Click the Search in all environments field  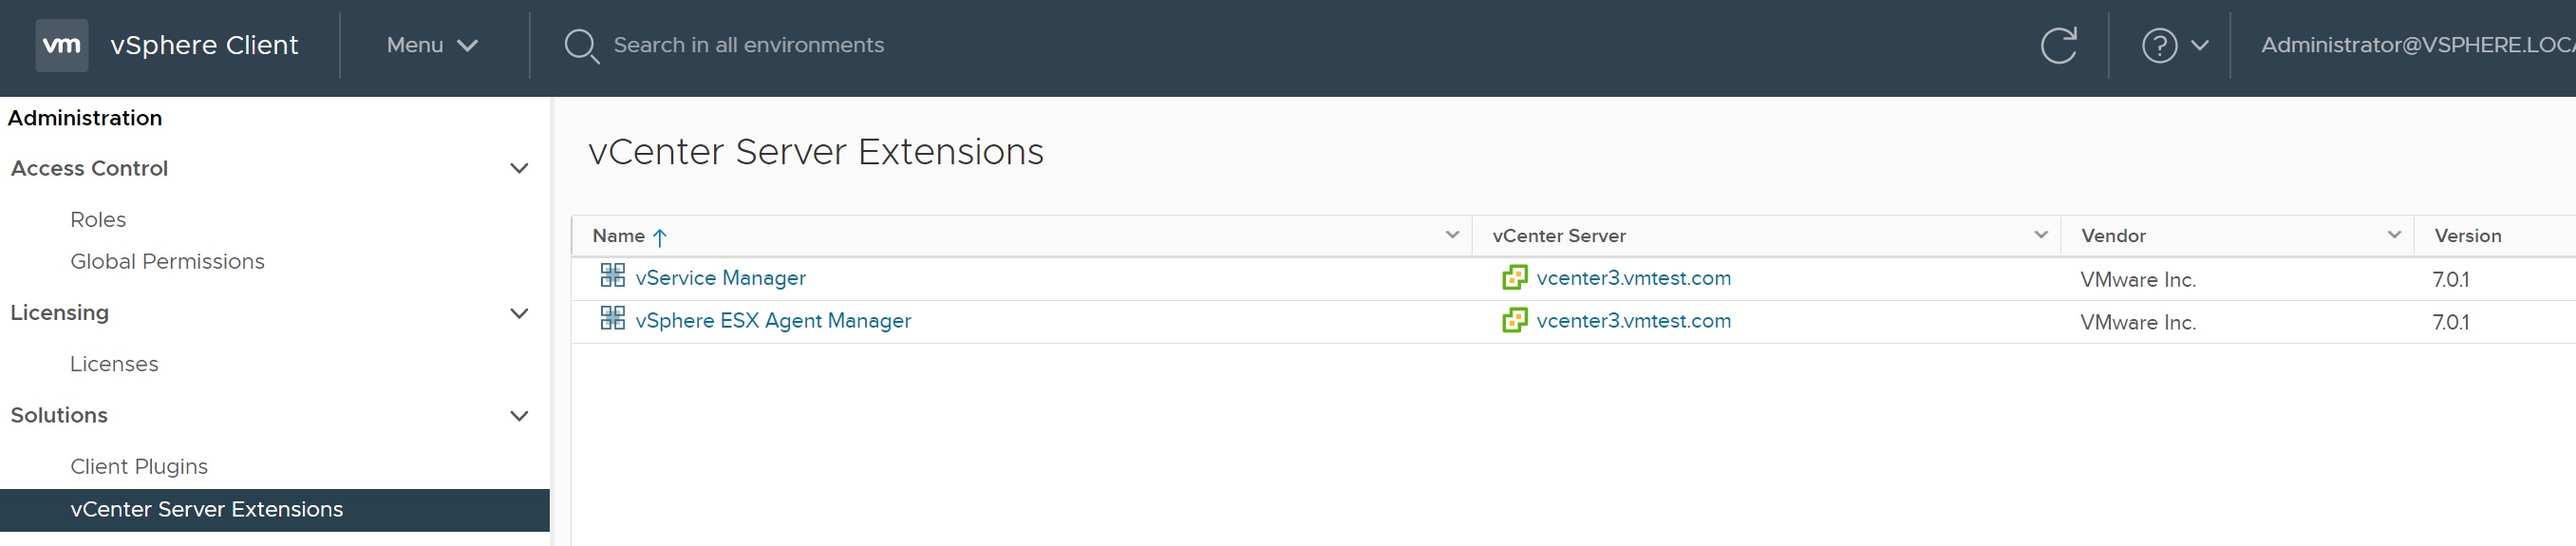coord(749,45)
